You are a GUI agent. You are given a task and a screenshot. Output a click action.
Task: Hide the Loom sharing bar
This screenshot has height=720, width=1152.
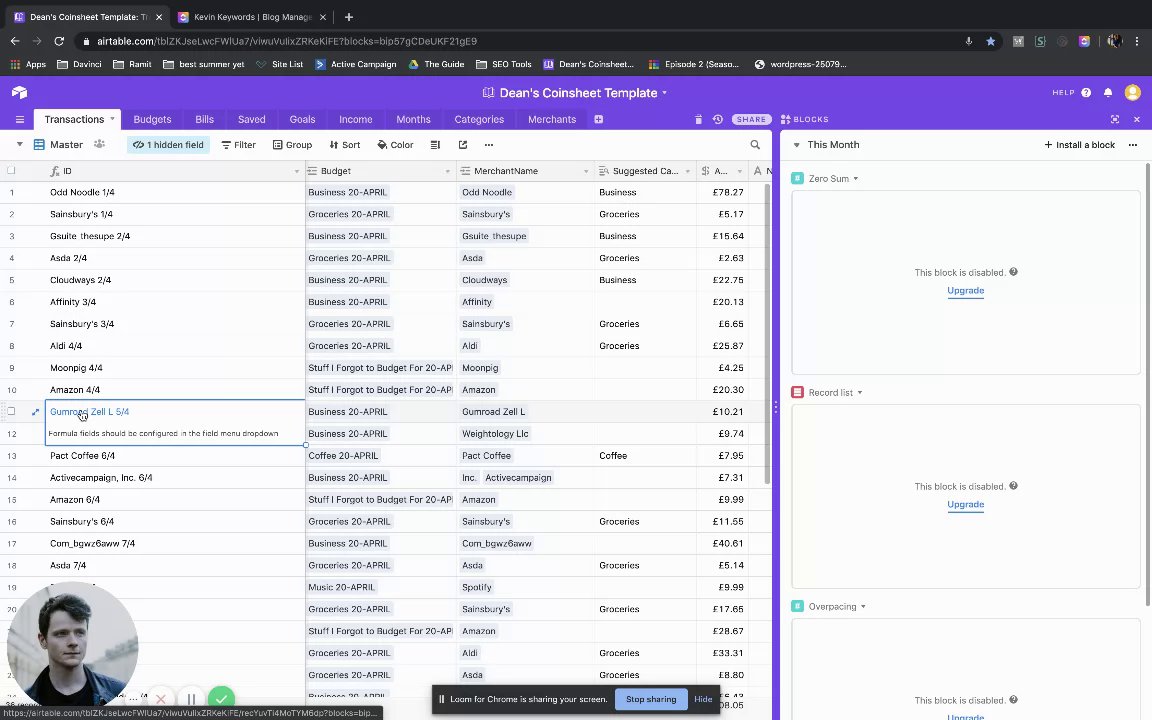click(703, 699)
